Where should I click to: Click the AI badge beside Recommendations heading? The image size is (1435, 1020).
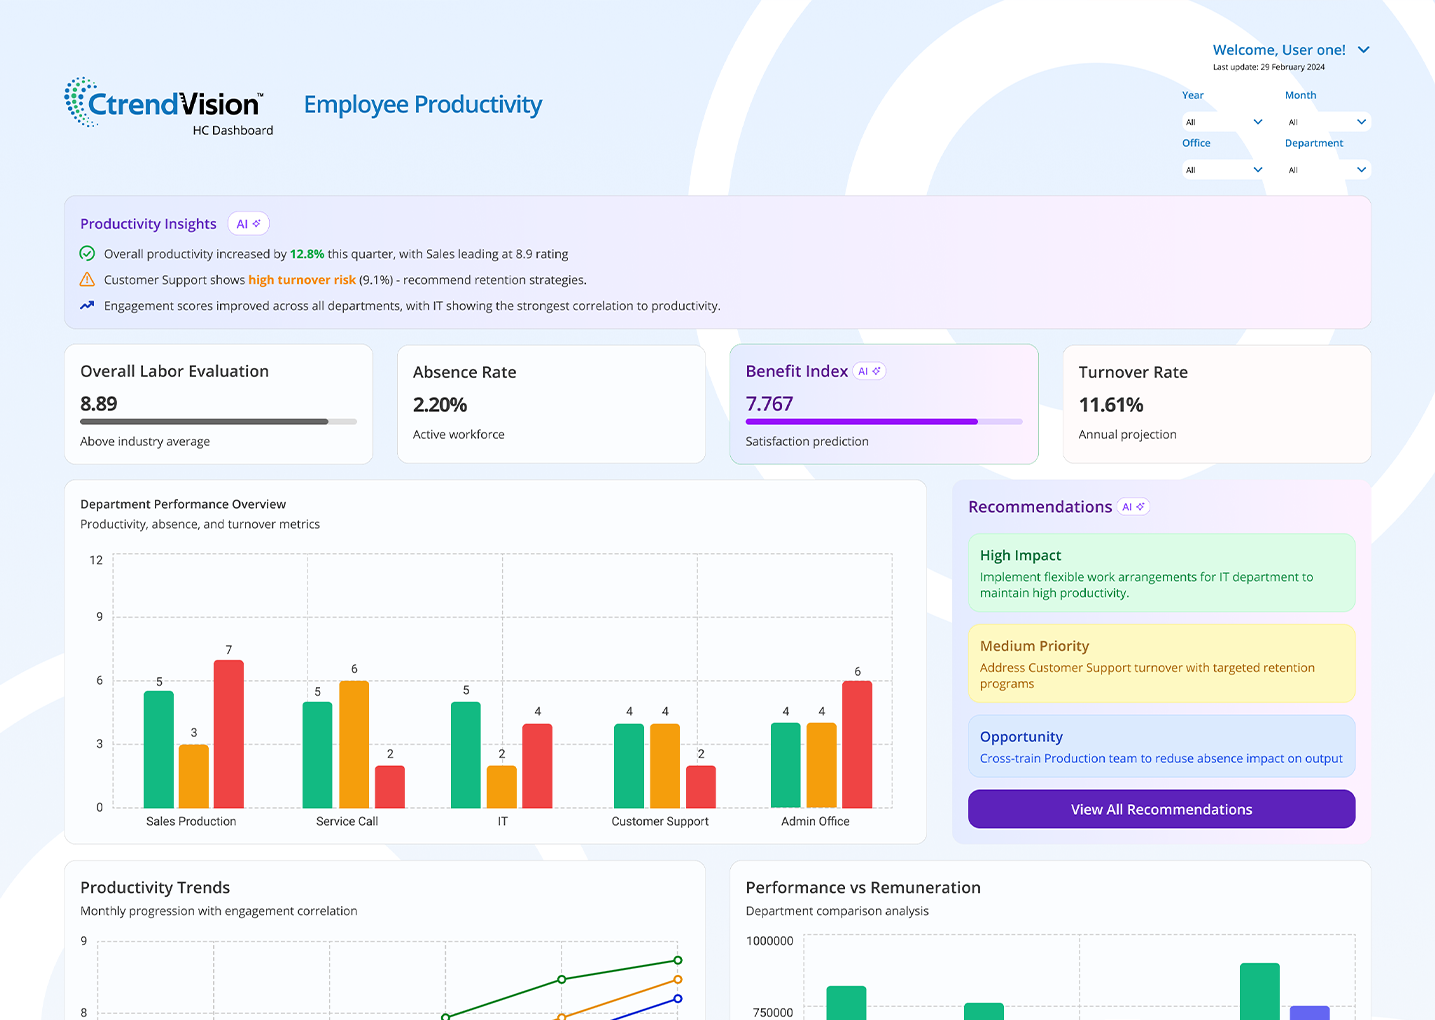[1133, 507]
